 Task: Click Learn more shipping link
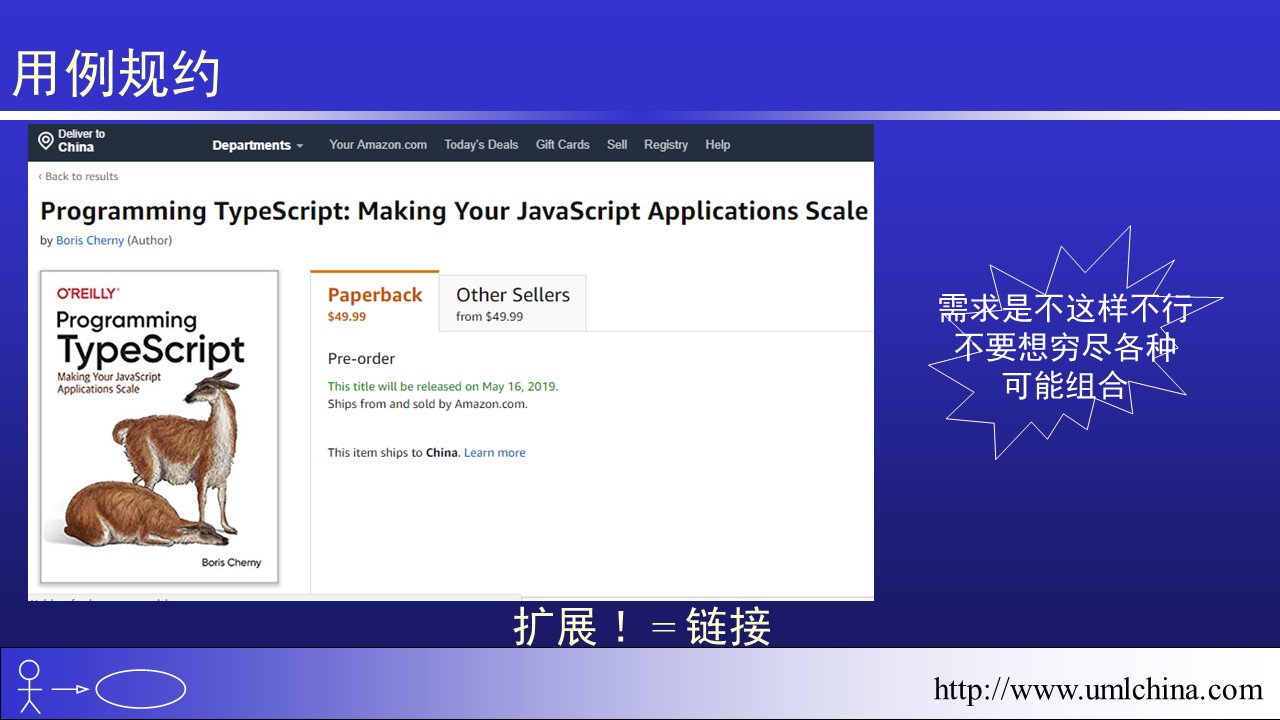coord(495,453)
